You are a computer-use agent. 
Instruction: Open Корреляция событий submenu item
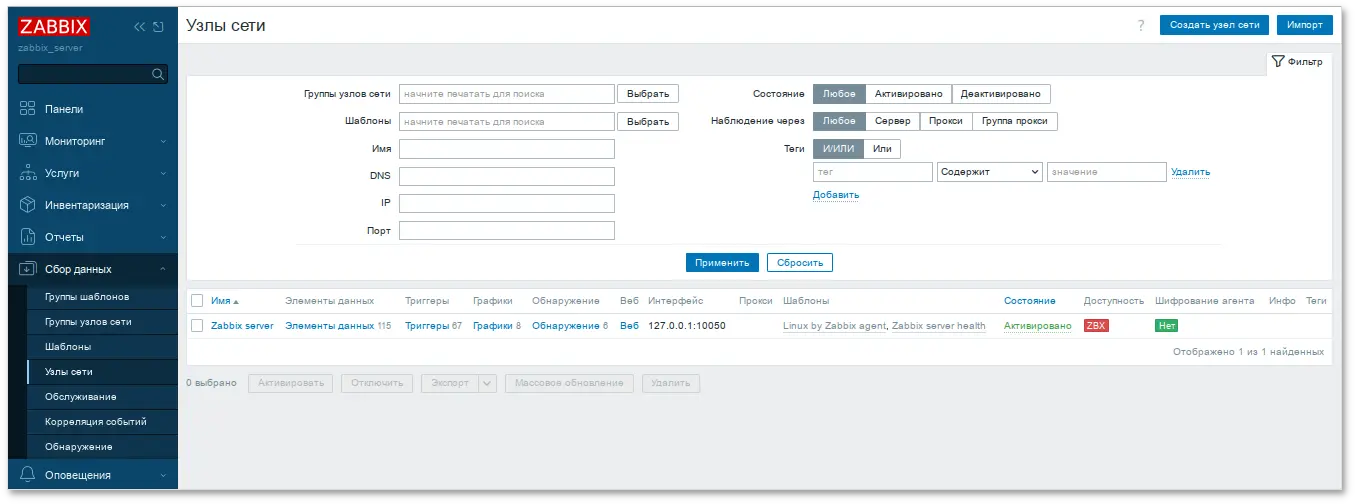click(x=96, y=422)
